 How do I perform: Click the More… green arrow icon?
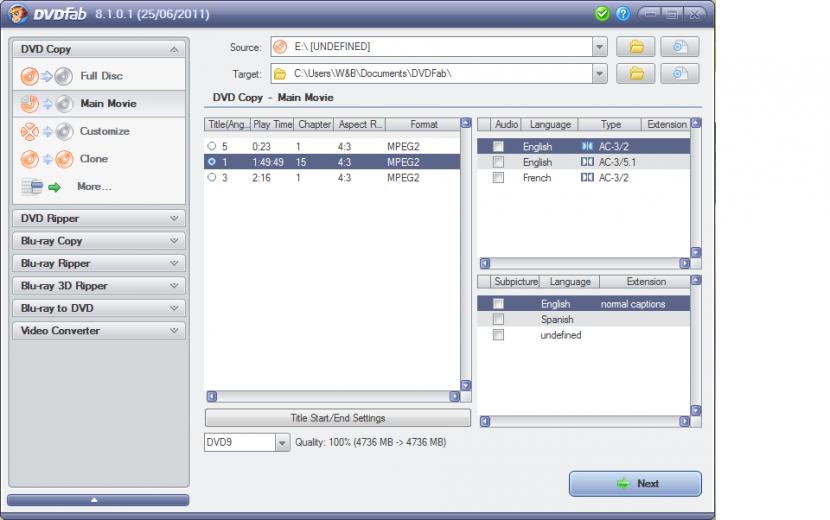(55, 187)
